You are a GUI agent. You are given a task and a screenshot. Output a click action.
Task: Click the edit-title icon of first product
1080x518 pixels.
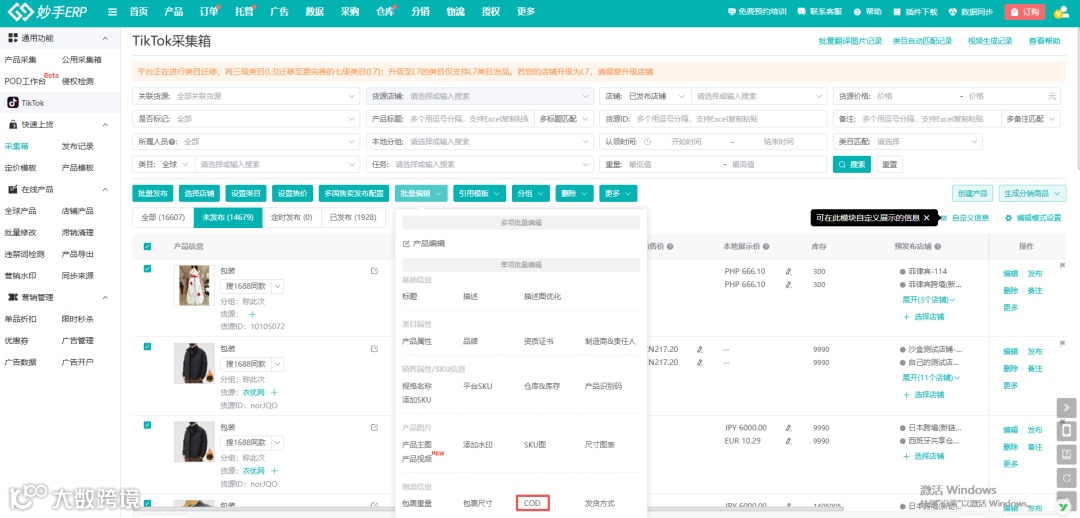[x=374, y=271]
